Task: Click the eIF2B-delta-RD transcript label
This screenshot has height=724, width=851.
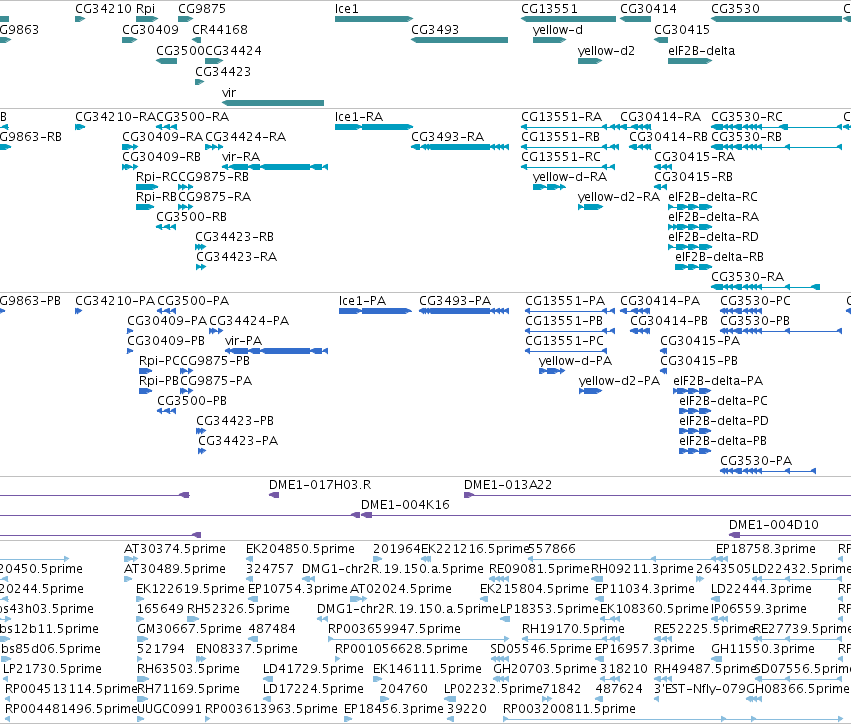Action: coord(713,237)
